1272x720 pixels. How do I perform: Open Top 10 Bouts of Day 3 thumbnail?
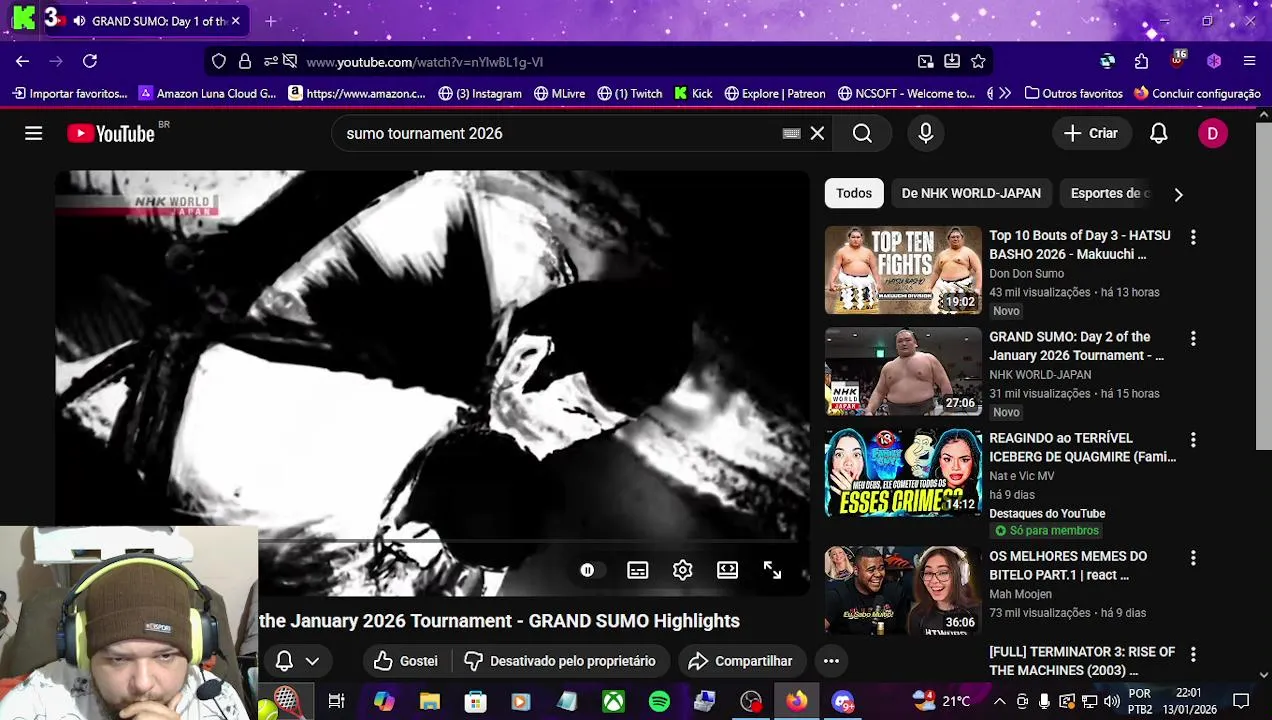pos(903,270)
